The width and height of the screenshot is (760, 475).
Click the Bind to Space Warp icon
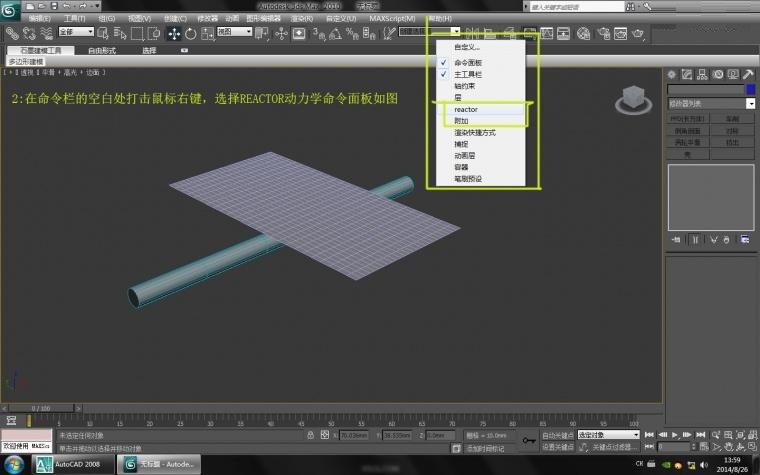pos(46,33)
